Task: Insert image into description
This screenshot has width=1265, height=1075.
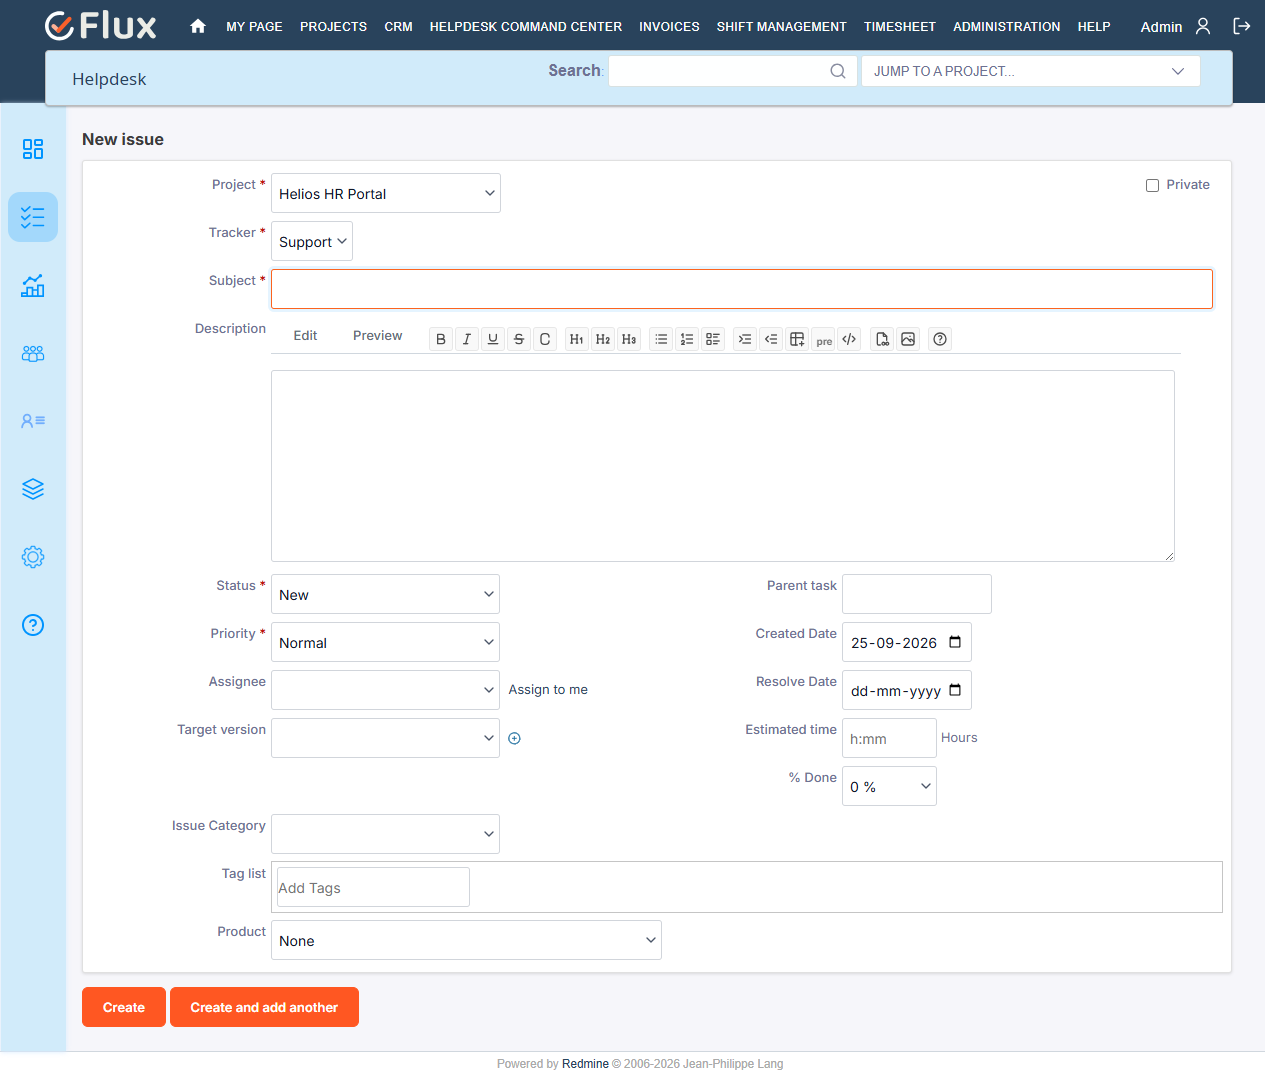Action: [908, 339]
